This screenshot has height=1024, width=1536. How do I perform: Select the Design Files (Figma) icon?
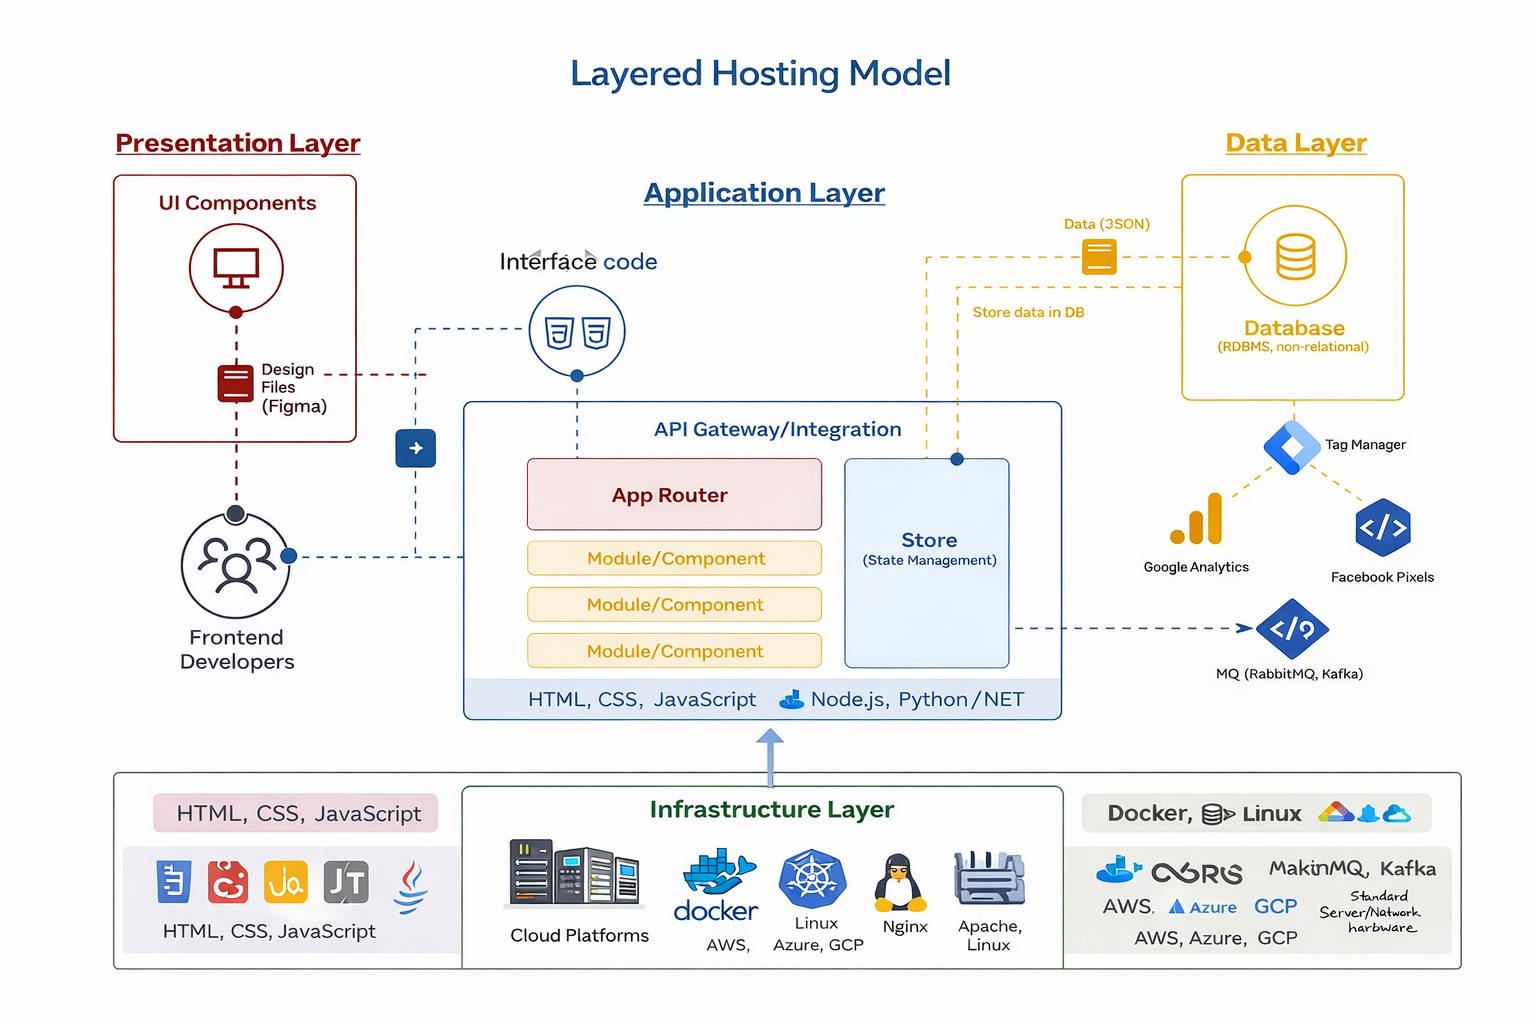tap(235, 383)
